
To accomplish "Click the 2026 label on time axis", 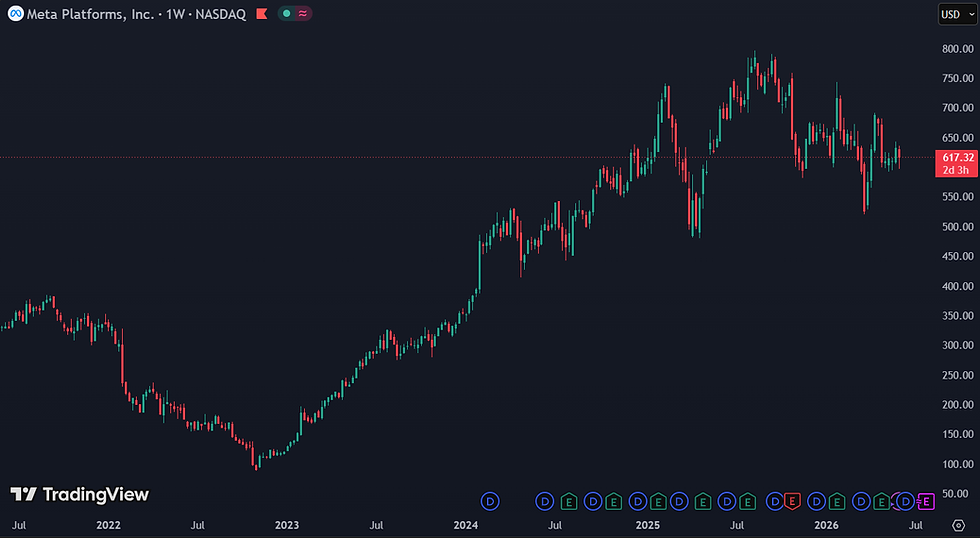I will pyautogui.click(x=826, y=526).
